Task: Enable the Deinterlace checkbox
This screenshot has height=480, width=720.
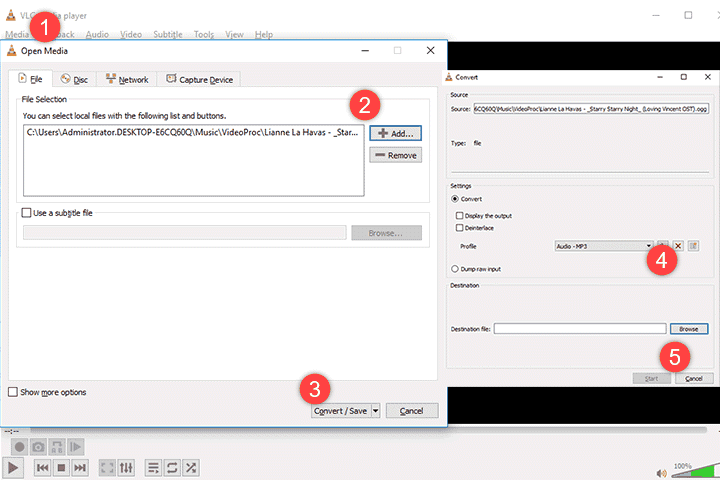Action: pyautogui.click(x=459, y=228)
